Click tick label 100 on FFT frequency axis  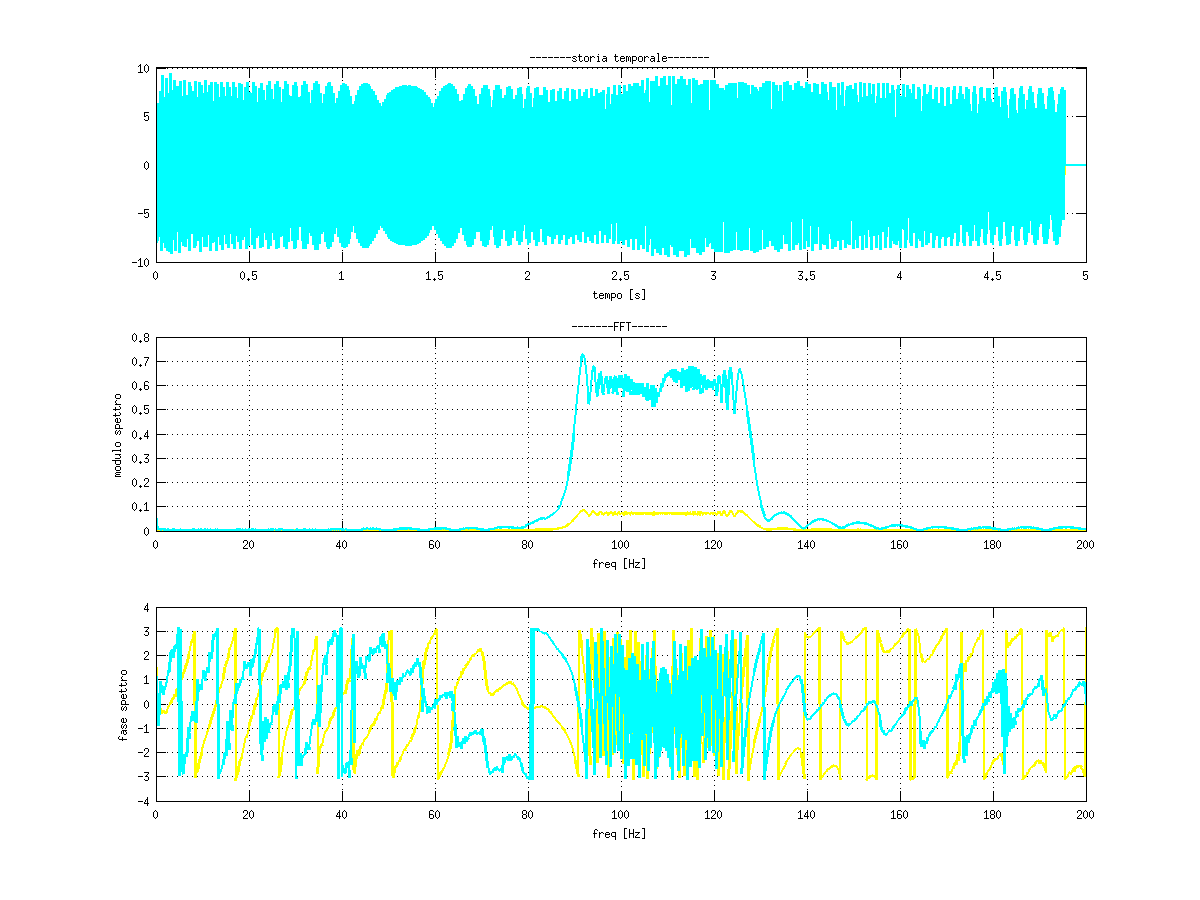pyautogui.click(x=620, y=546)
